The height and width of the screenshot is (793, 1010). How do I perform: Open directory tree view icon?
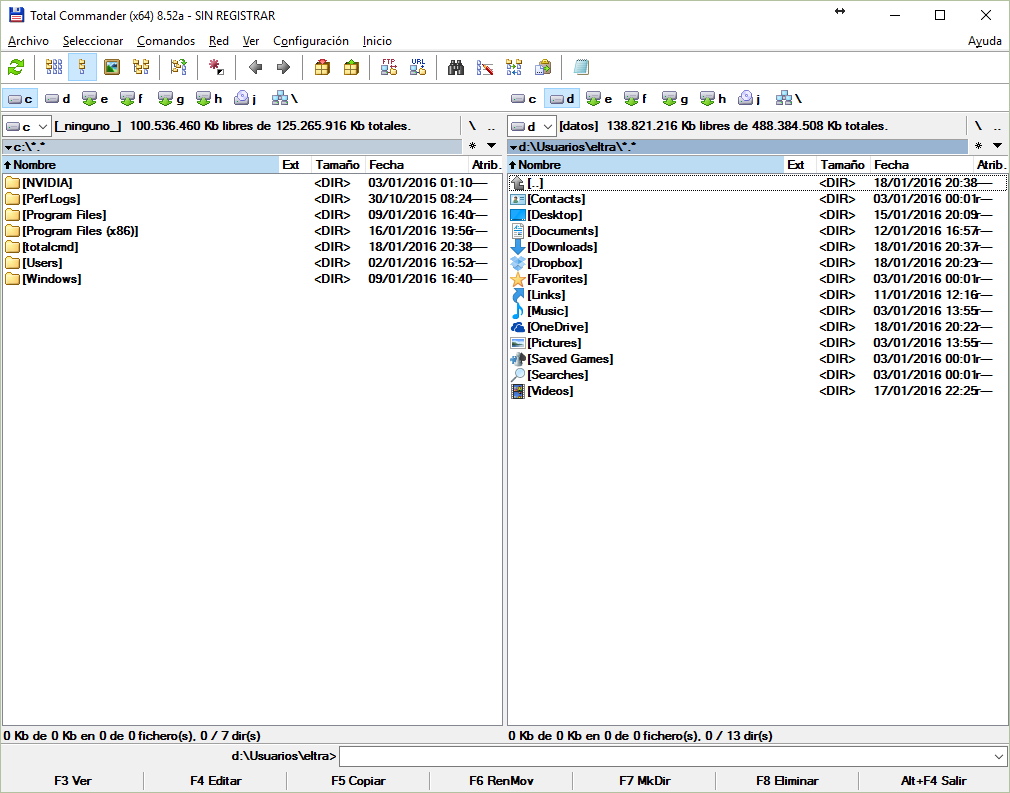[x=141, y=67]
